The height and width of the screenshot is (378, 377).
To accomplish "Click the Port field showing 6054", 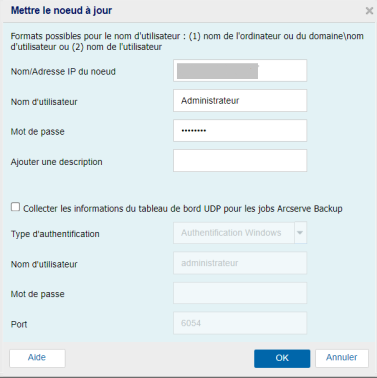I will pyautogui.click(x=240, y=323).
